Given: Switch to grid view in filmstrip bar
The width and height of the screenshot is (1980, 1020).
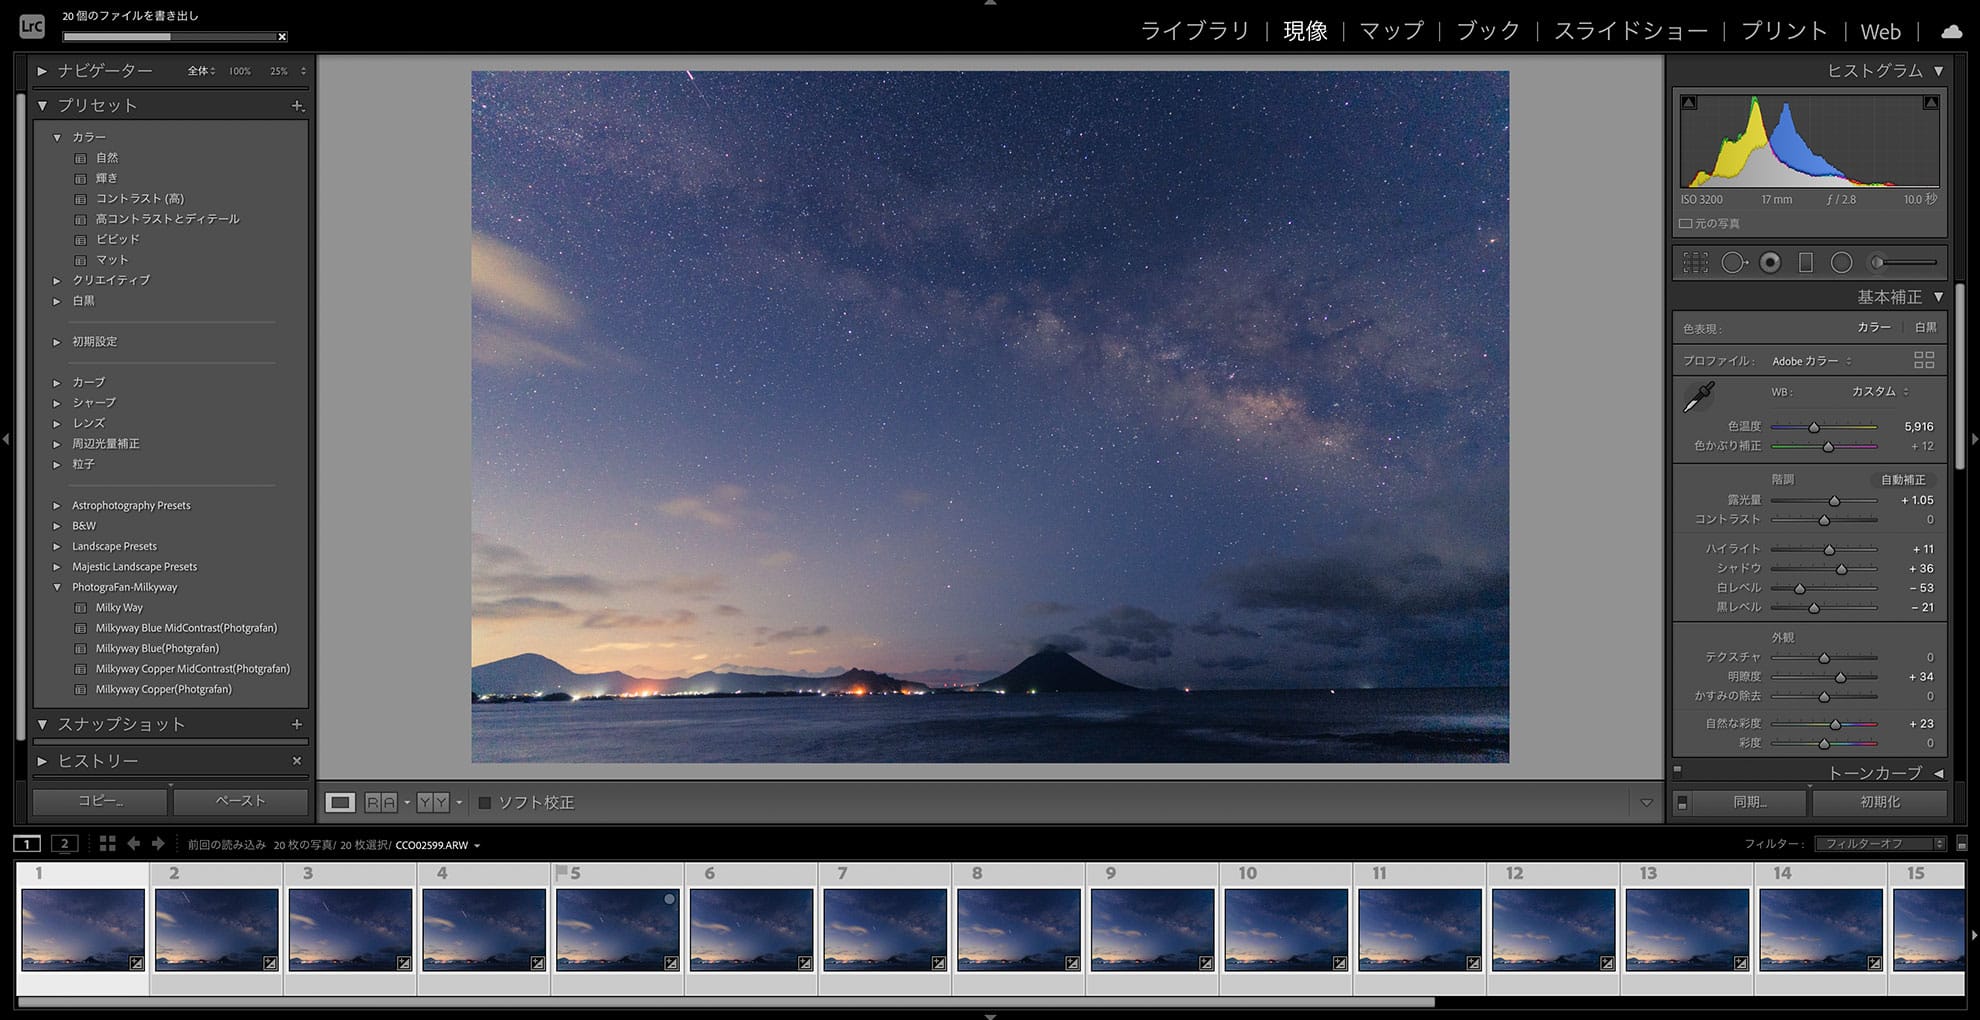Looking at the screenshot, I should pyautogui.click(x=107, y=844).
